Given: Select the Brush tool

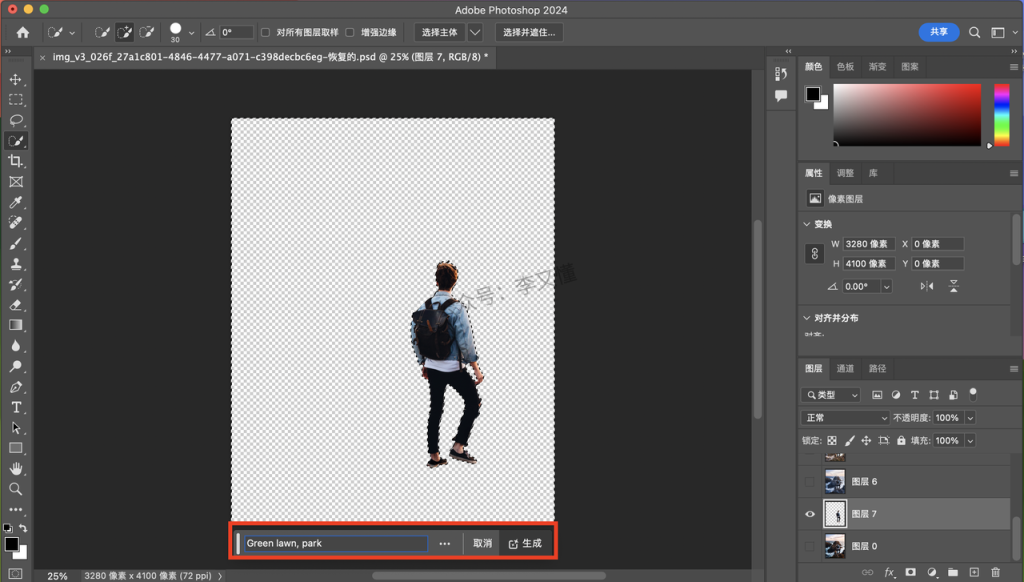Looking at the screenshot, I should tap(16, 244).
